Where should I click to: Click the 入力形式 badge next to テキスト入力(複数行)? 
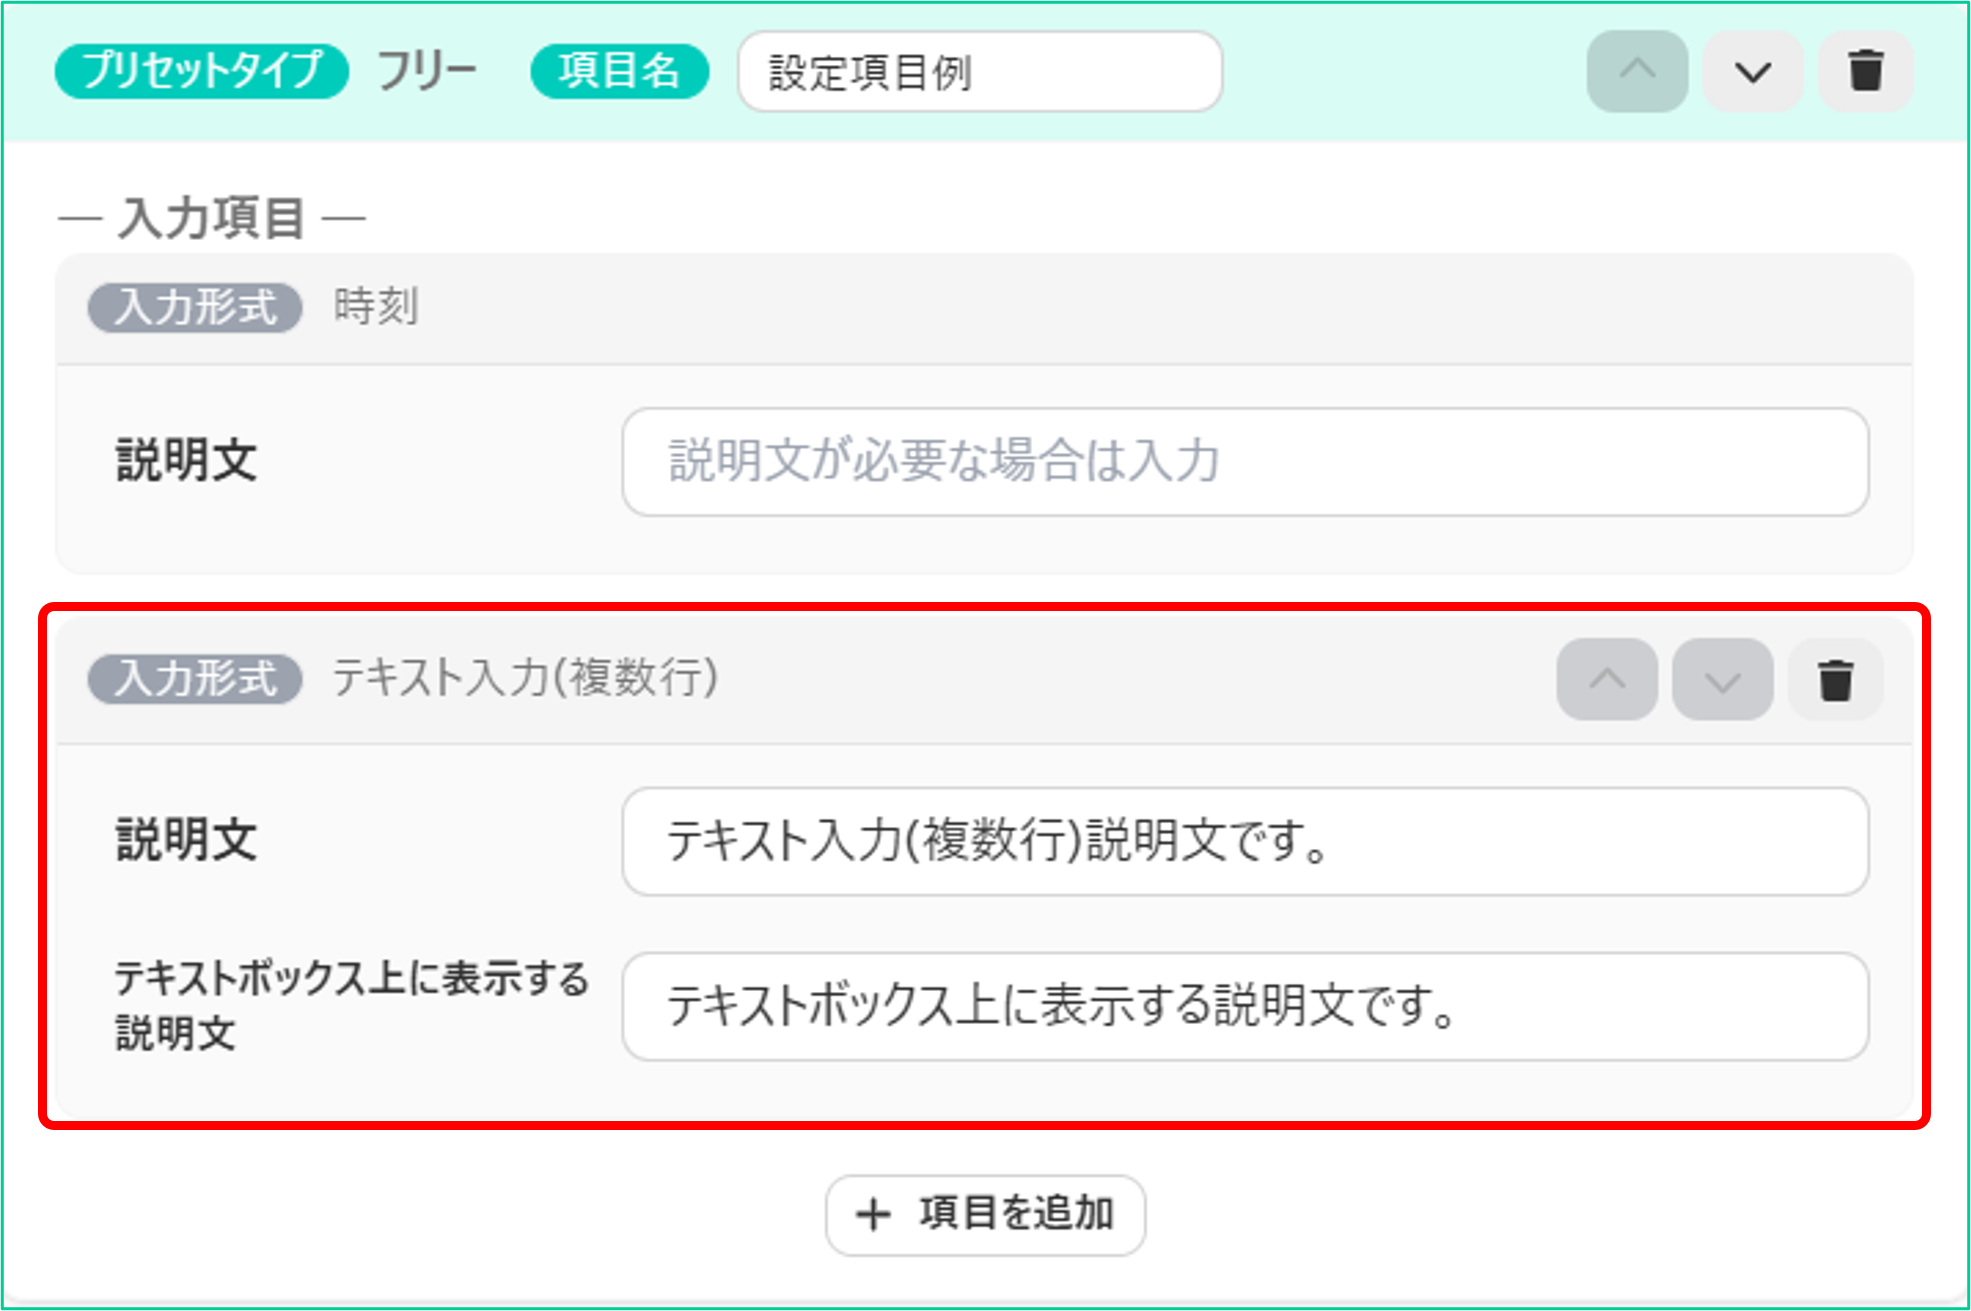[x=195, y=679]
